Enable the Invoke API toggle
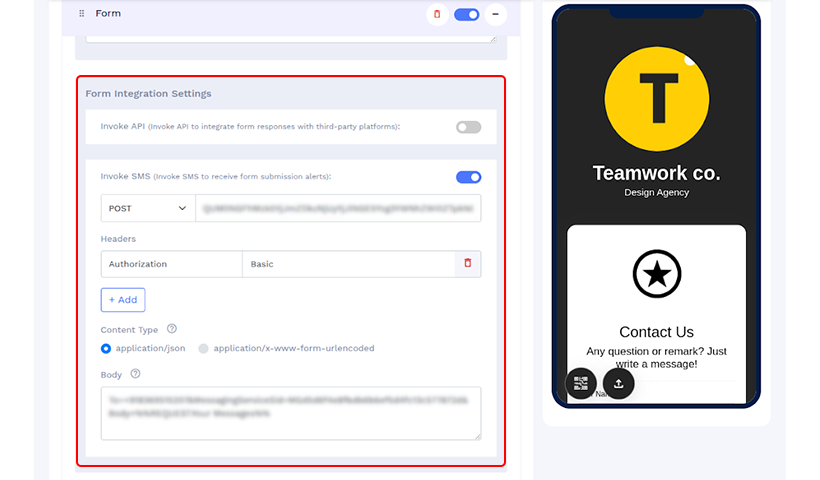 point(468,127)
